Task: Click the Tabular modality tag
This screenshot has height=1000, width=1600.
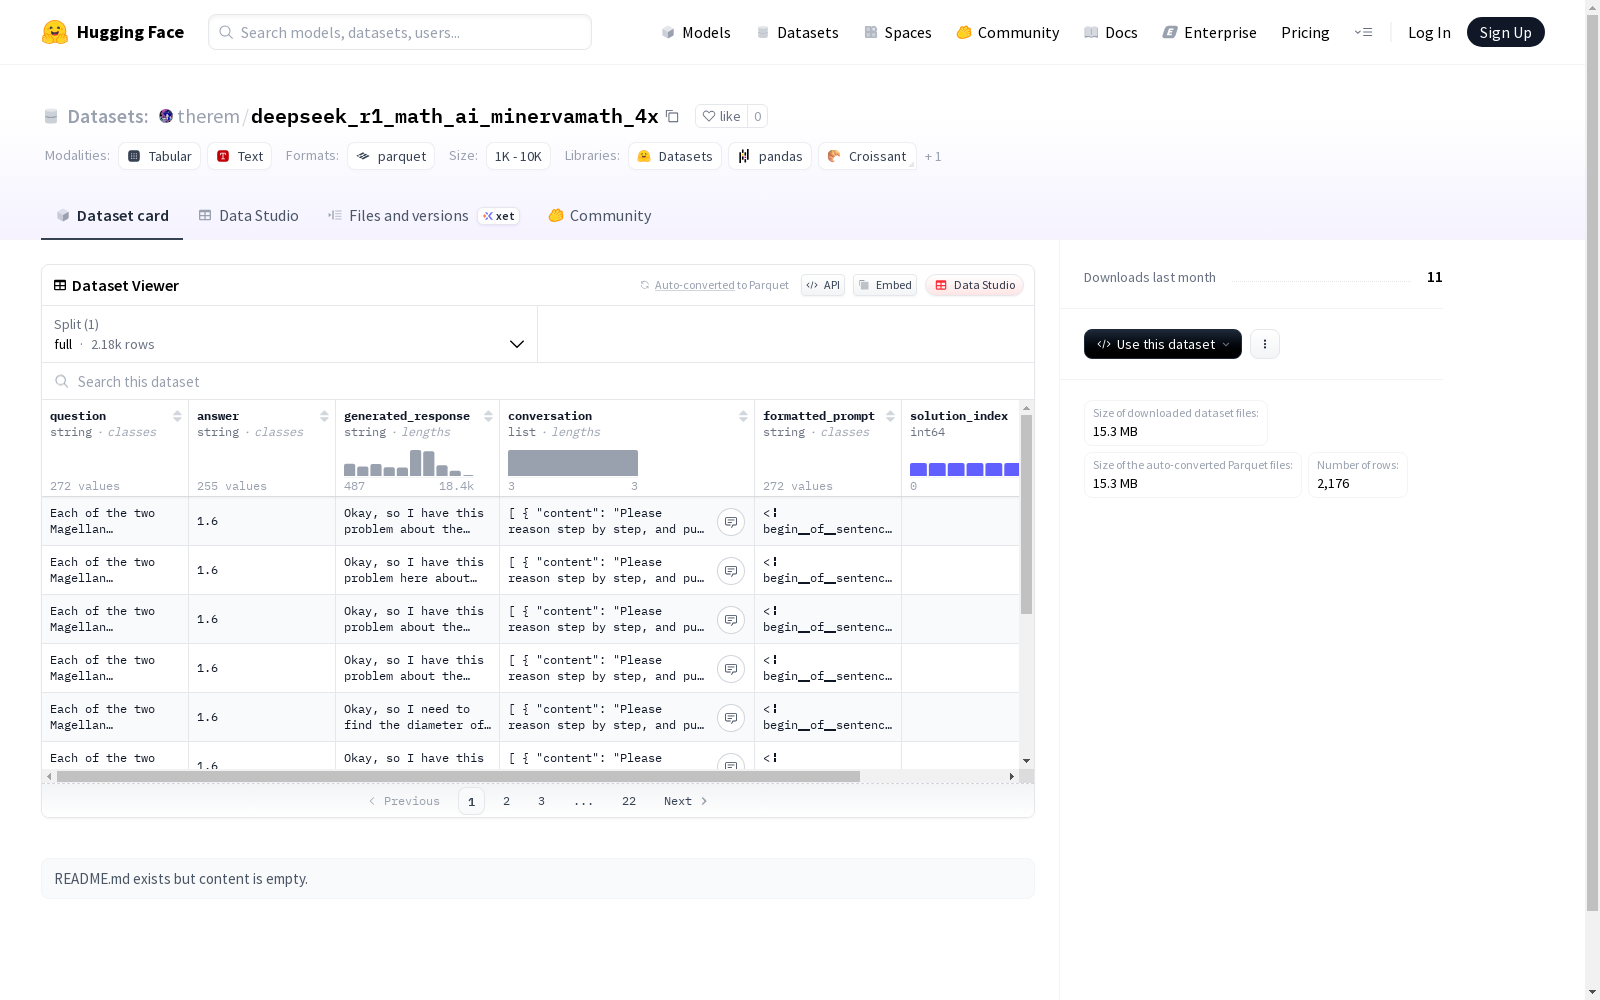Action: click(160, 156)
